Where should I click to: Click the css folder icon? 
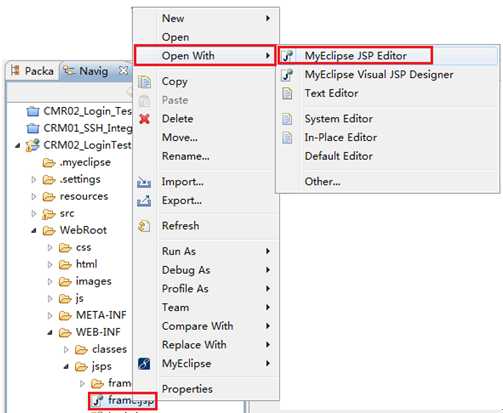point(65,248)
